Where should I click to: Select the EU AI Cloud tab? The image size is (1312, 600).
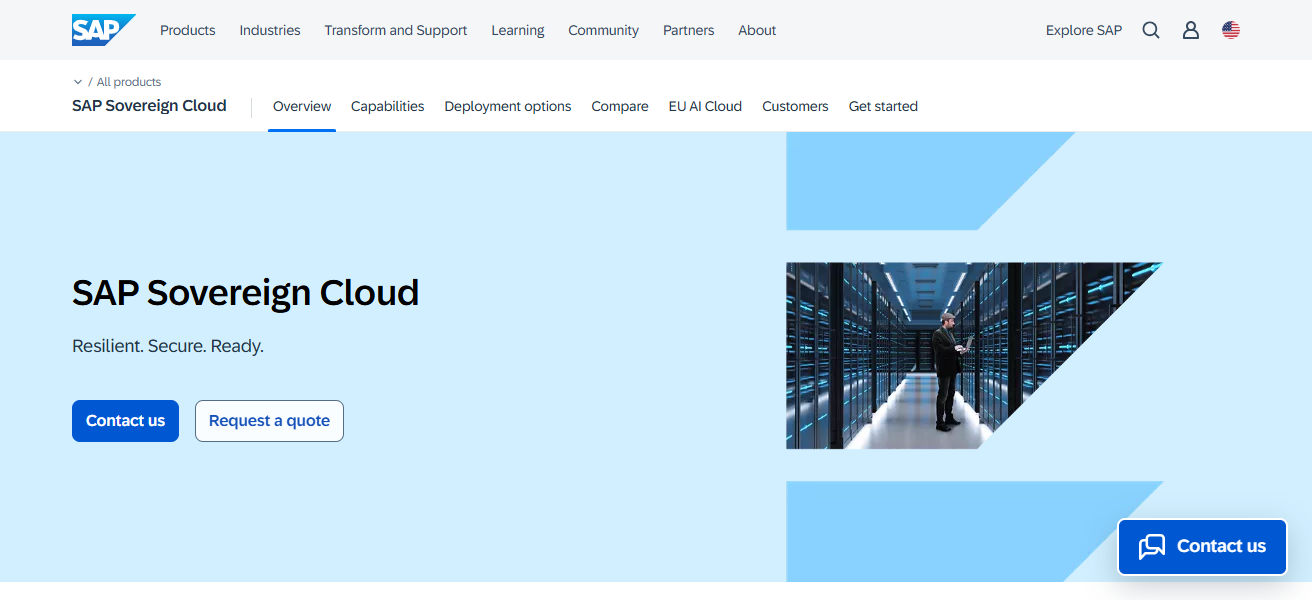705,106
